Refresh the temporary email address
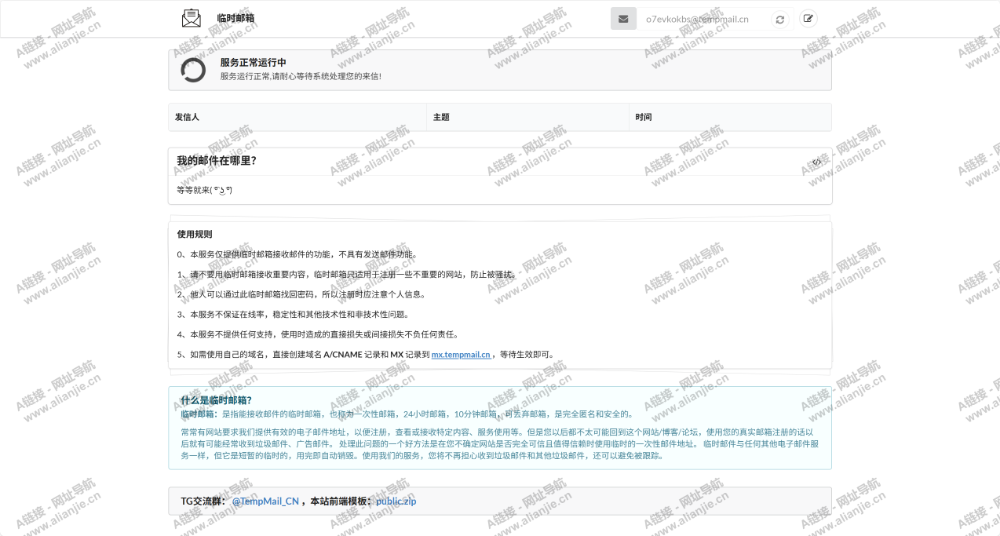This screenshot has height=536, width=1000. pyautogui.click(x=780, y=19)
